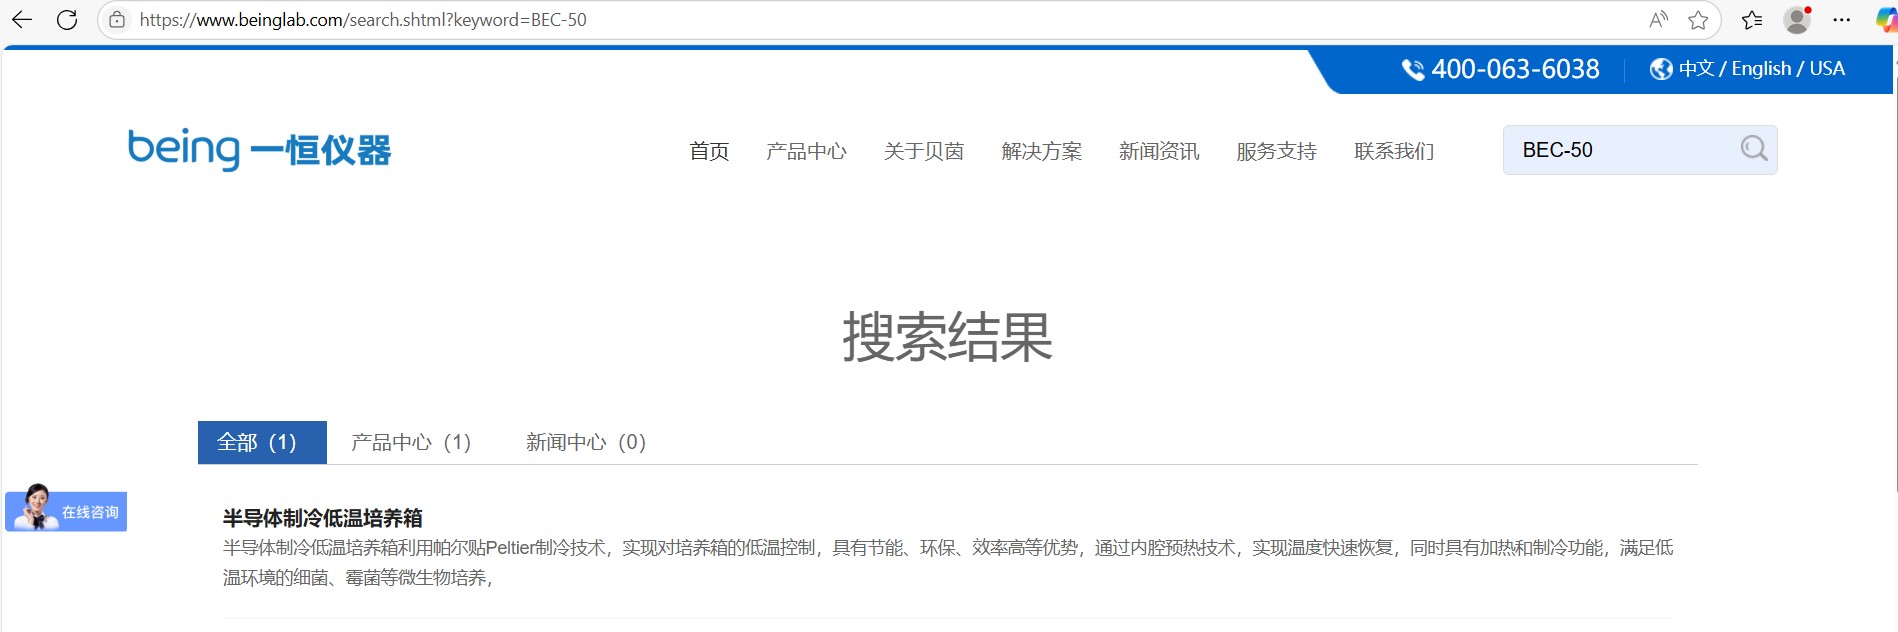Switch to 新闻中心 (0) results tab
The image size is (1898, 632).
586,442
